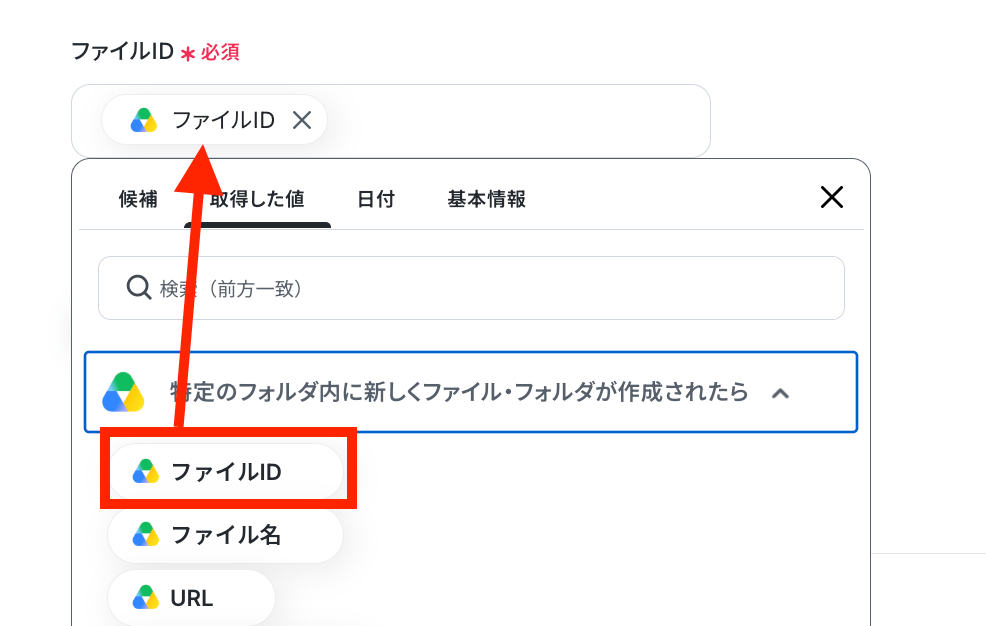Image resolution: width=986 pixels, height=626 pixels.
Task: Click the Drive icon beside URL
Action: coord(146,598)
